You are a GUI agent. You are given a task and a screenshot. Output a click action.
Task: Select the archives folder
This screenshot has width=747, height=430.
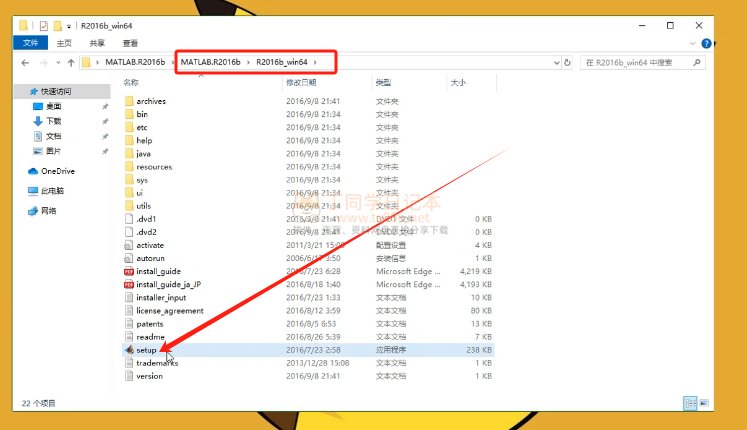coord(150,102)
